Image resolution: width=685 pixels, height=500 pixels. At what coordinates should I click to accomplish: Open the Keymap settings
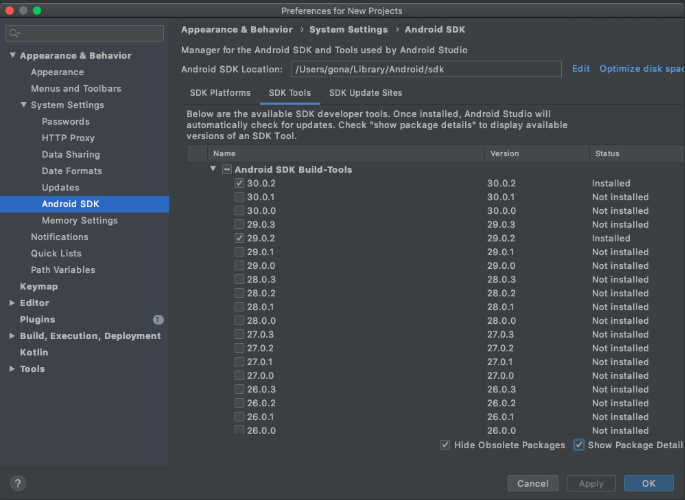pos(39,286)
